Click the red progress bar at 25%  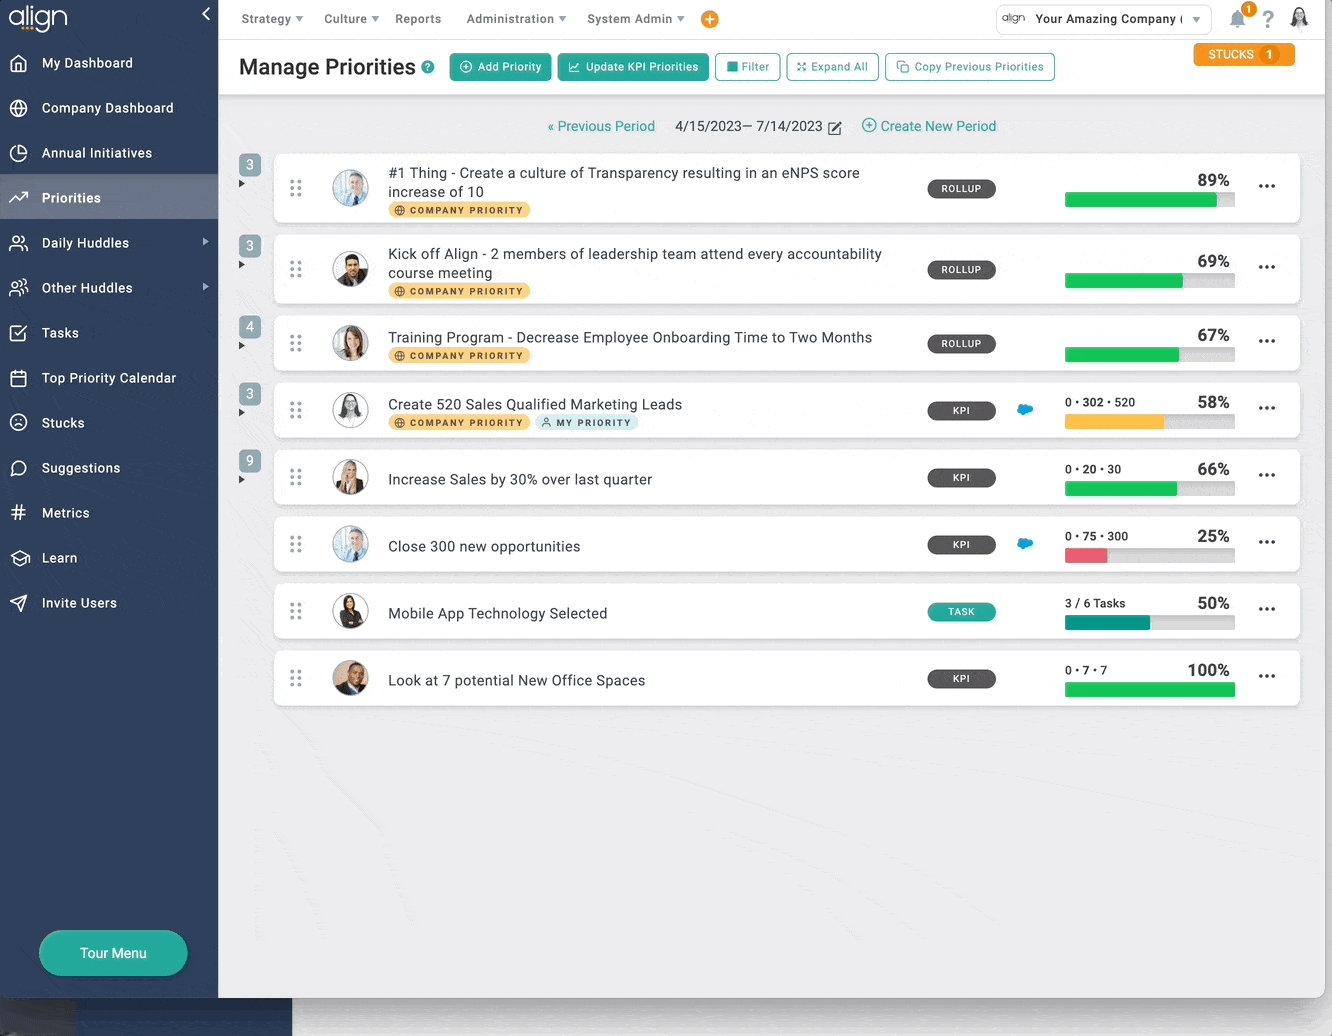pos(1086,556)
